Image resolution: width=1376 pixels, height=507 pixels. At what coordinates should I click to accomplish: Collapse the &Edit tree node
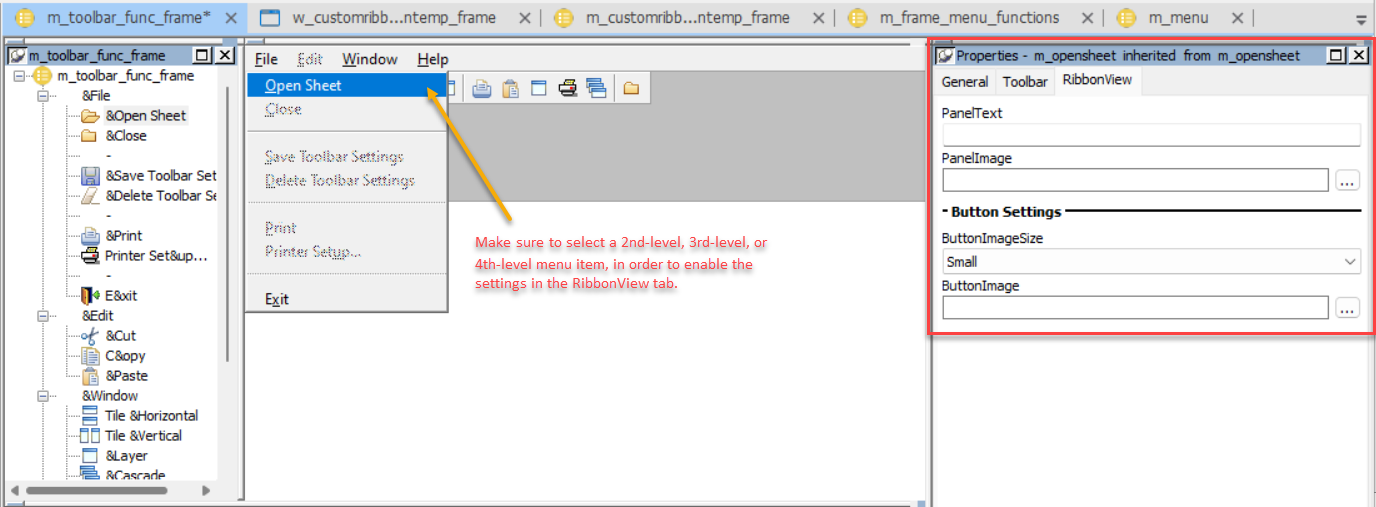[x=44, y=316]
